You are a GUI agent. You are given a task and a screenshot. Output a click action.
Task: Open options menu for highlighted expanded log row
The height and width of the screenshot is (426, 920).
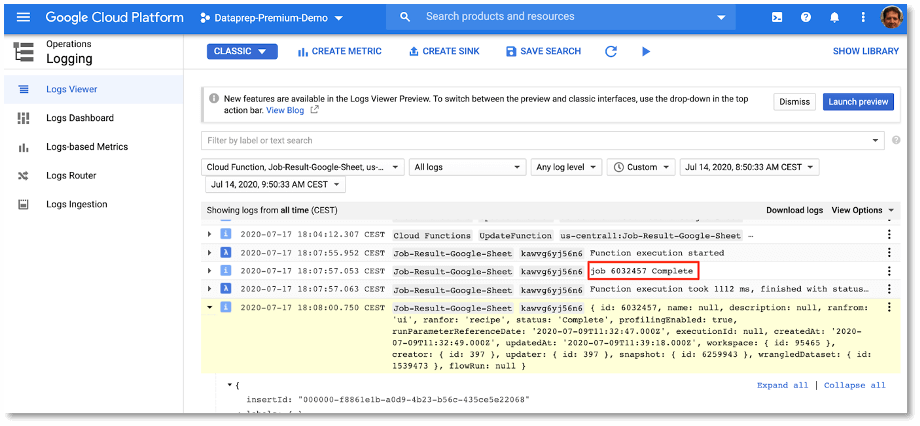click(x=889, y=307)
